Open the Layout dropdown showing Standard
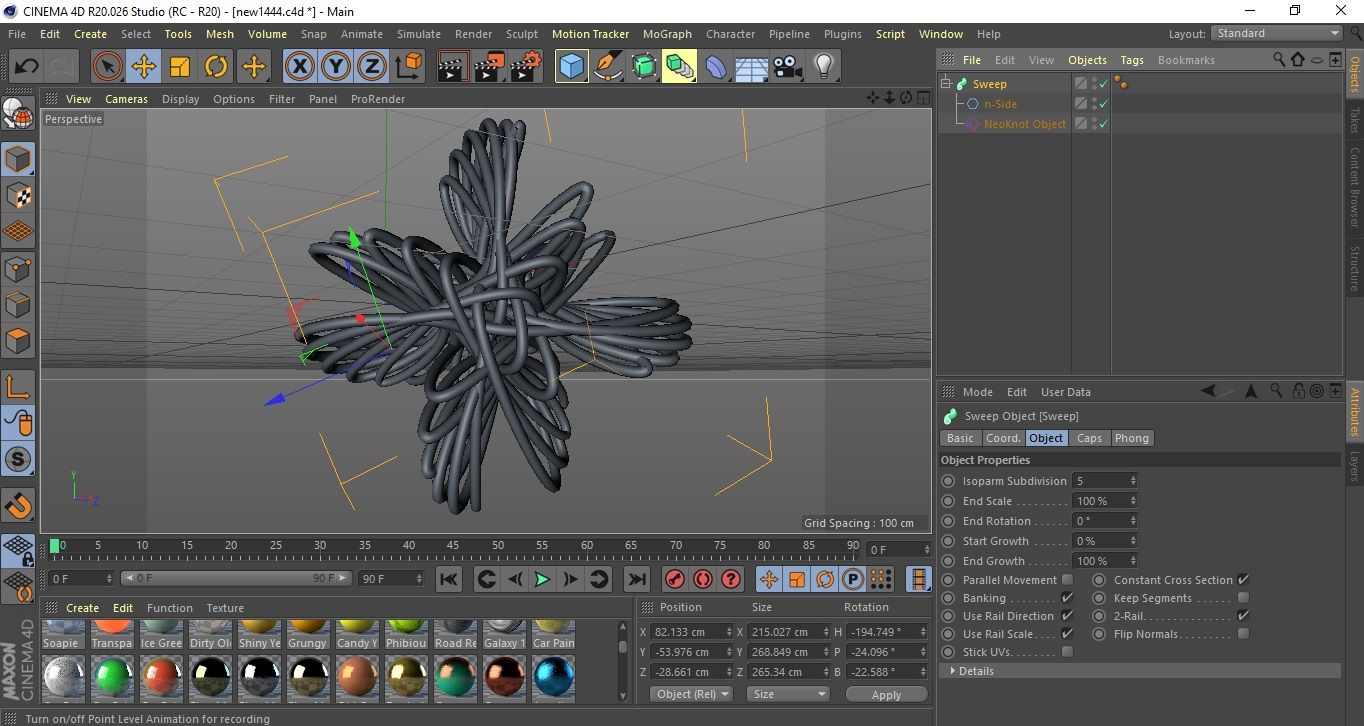The height and width of the screenshot is (726, 1364). pyautogui.click(x=1277, y=33)
